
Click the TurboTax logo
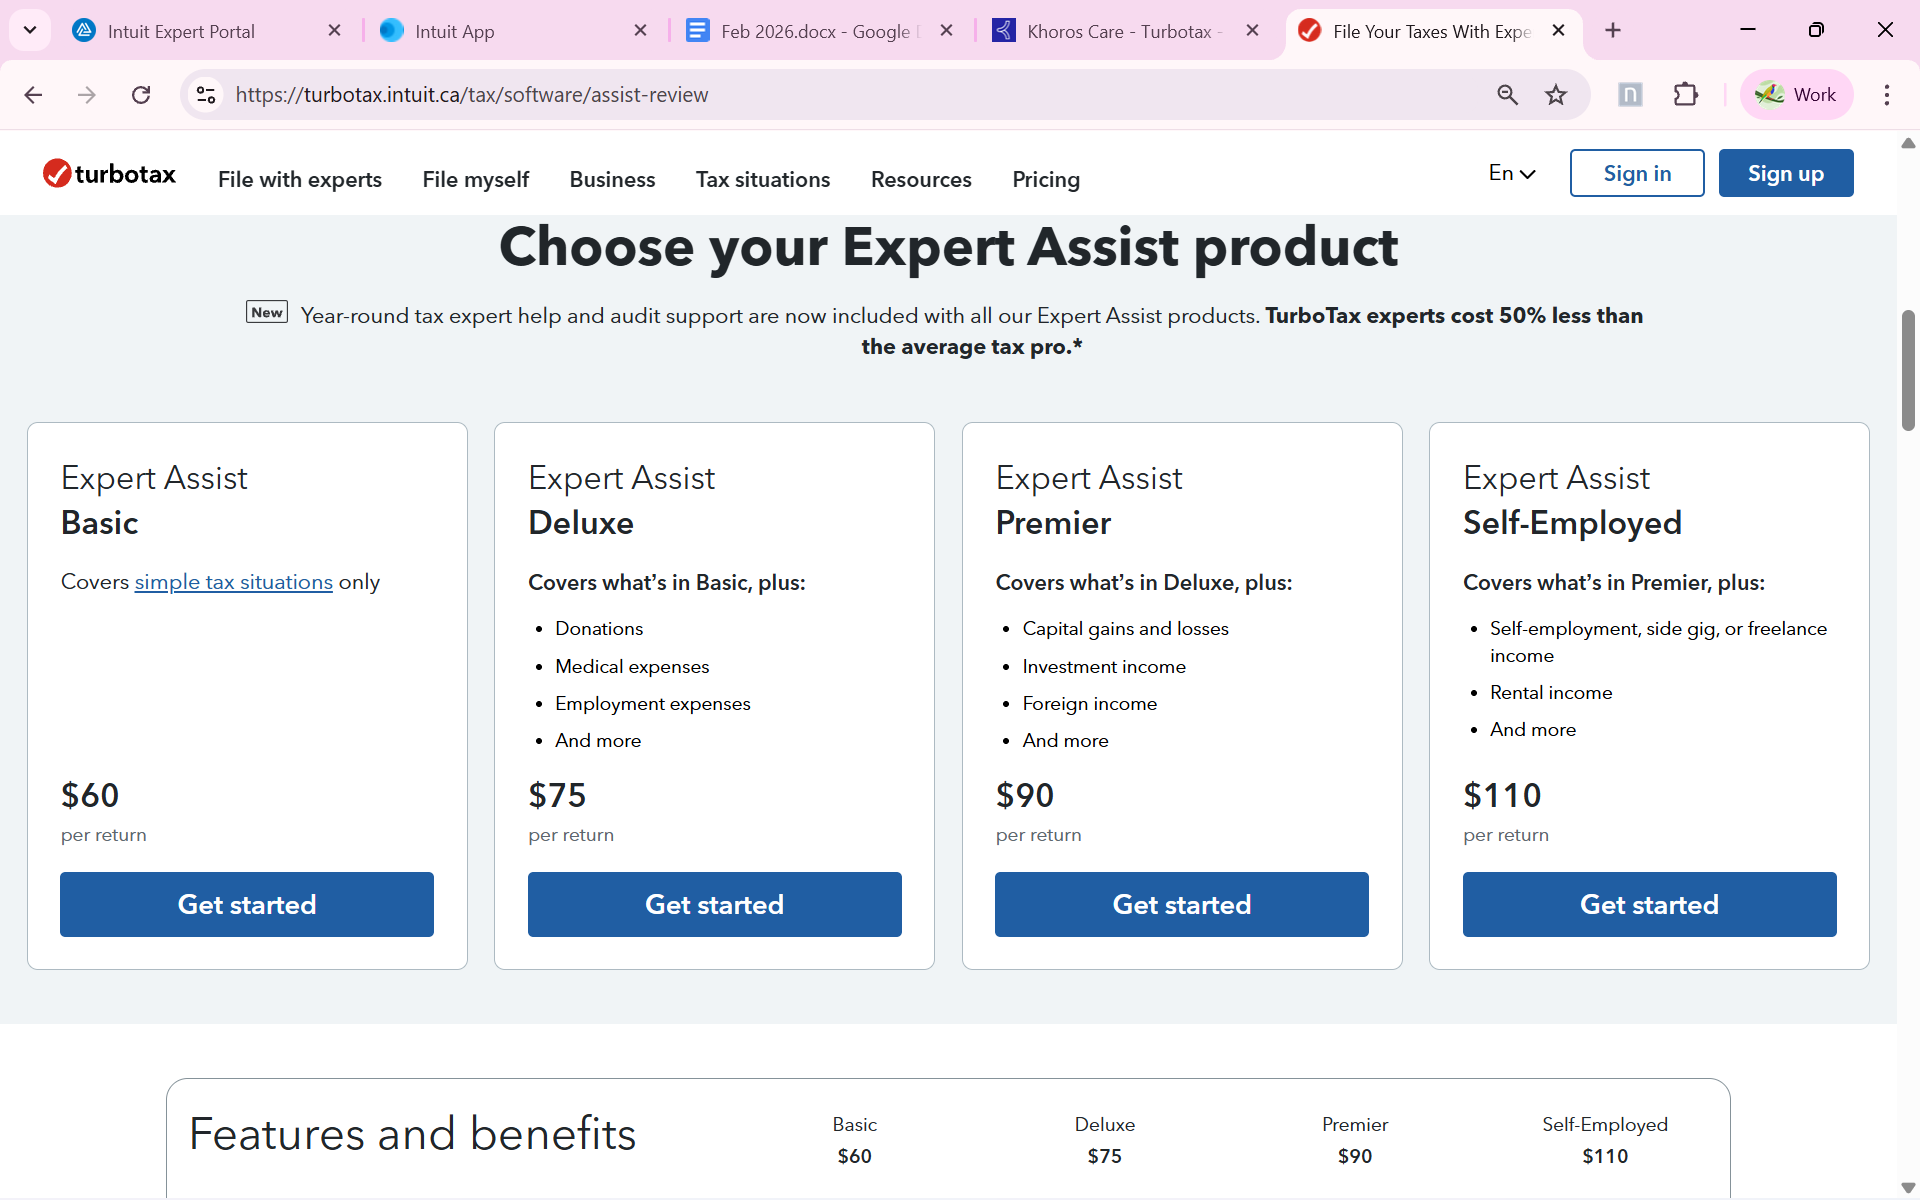click(109, 174)
